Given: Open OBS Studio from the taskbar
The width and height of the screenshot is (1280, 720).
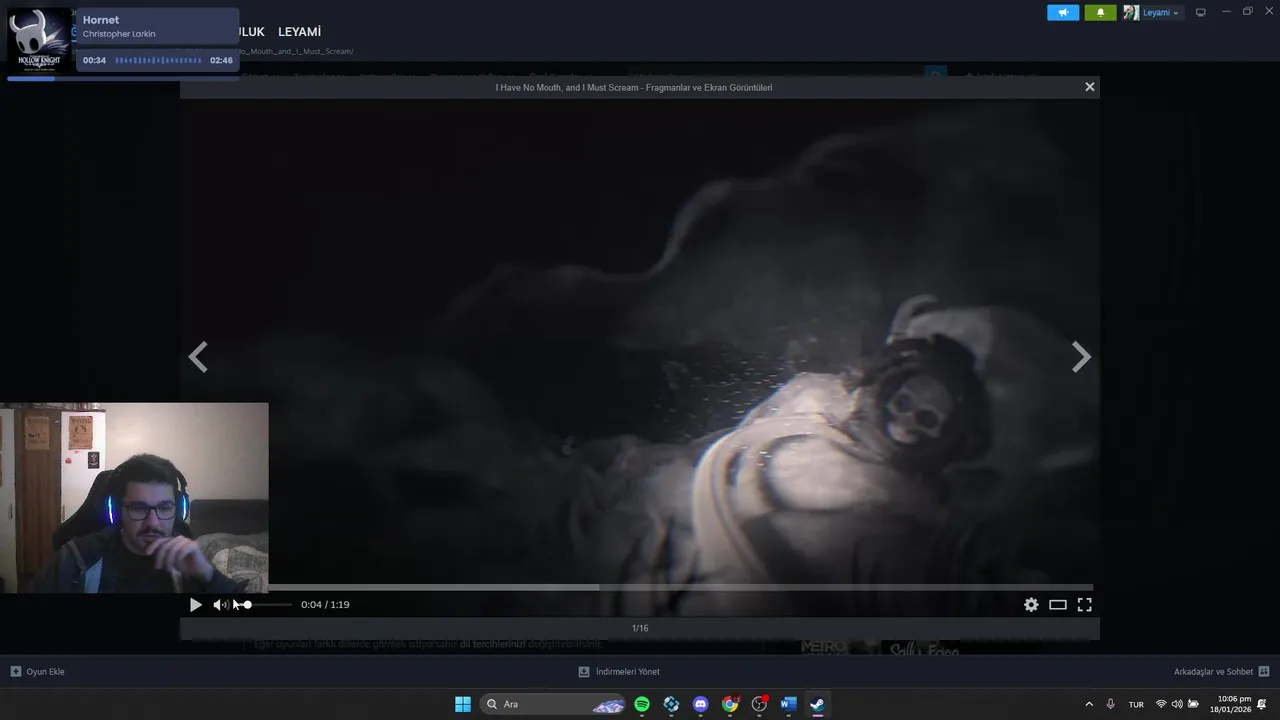Looking at the screenshot, I should pyautogui.click(x=759, y=704).
